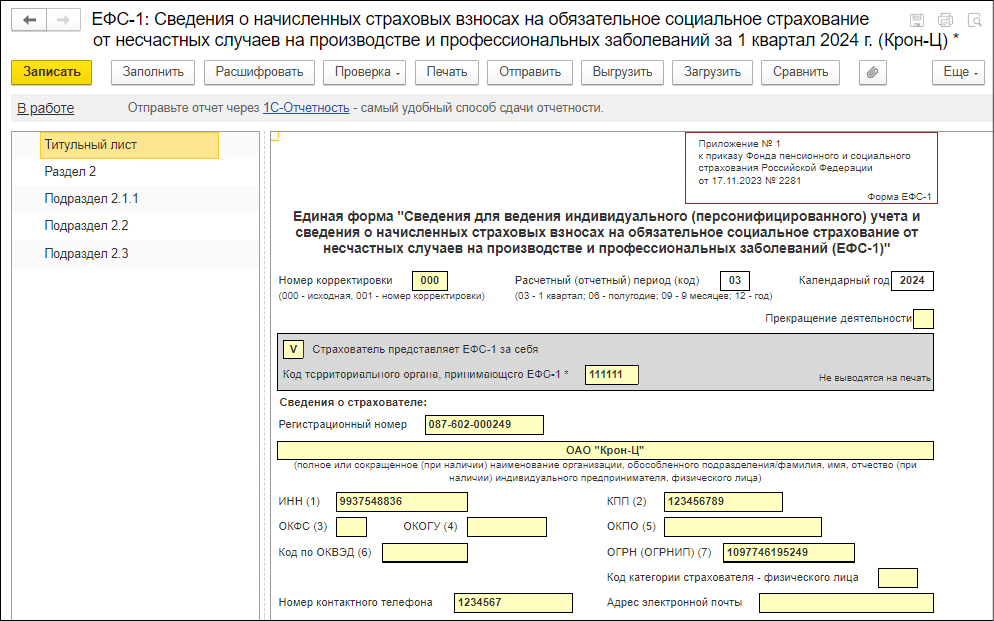Viewport: 994px width, 621px height.
Task: Click the forward navigation arrow
Action: (x=62, y=20)
